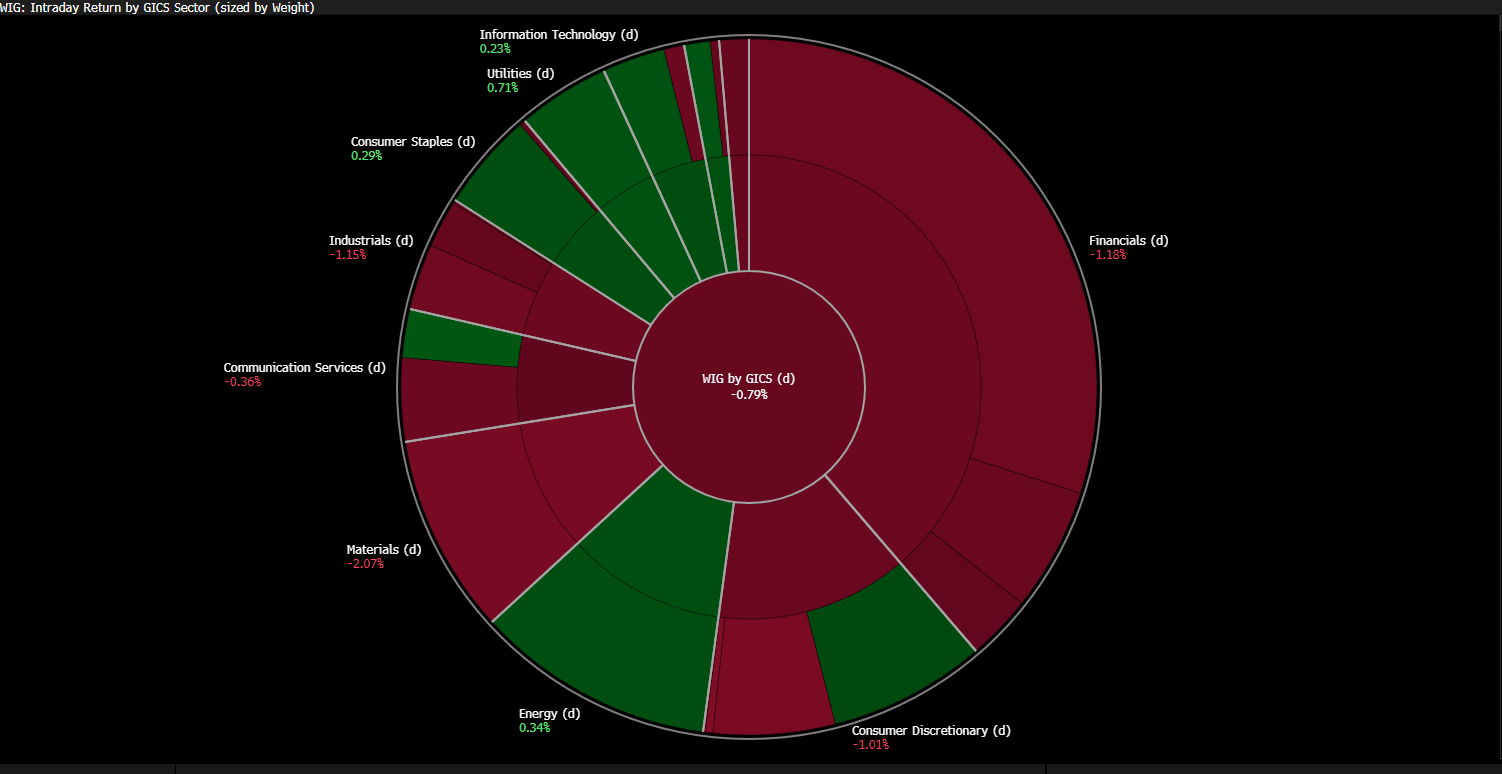Choose the Industrials (d) sector label
Image resolution: width=1502 pixels, height=774 pixels.
[371, 241]
